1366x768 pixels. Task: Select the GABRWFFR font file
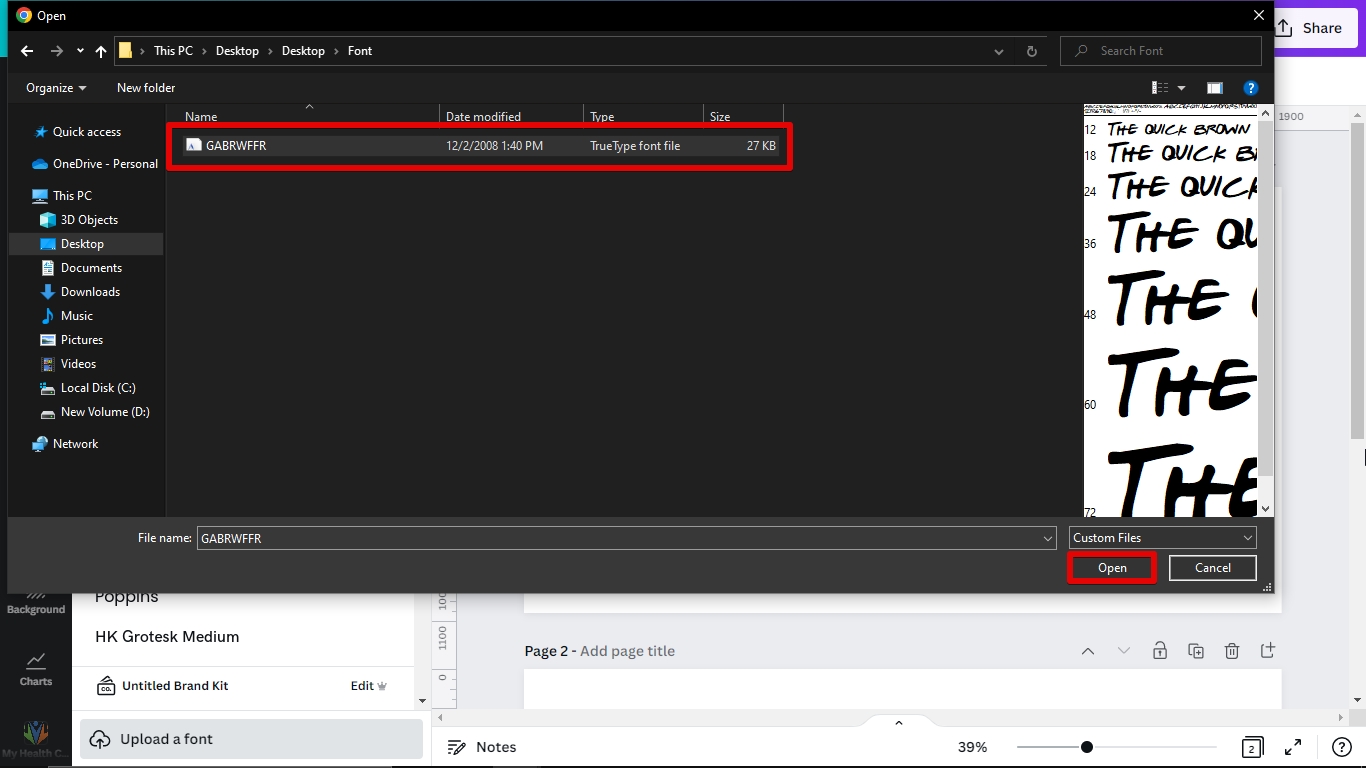click(480, 146)
